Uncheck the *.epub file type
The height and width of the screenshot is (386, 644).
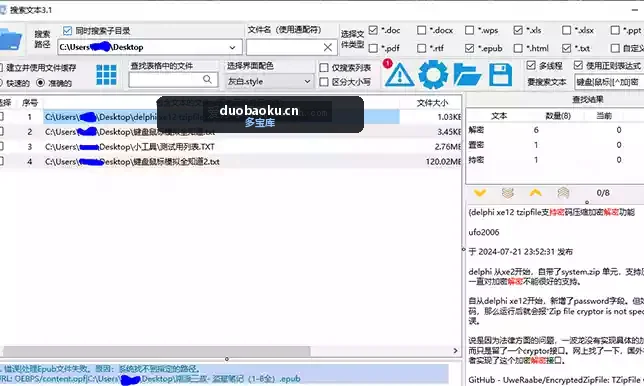(x=469, y=48)
